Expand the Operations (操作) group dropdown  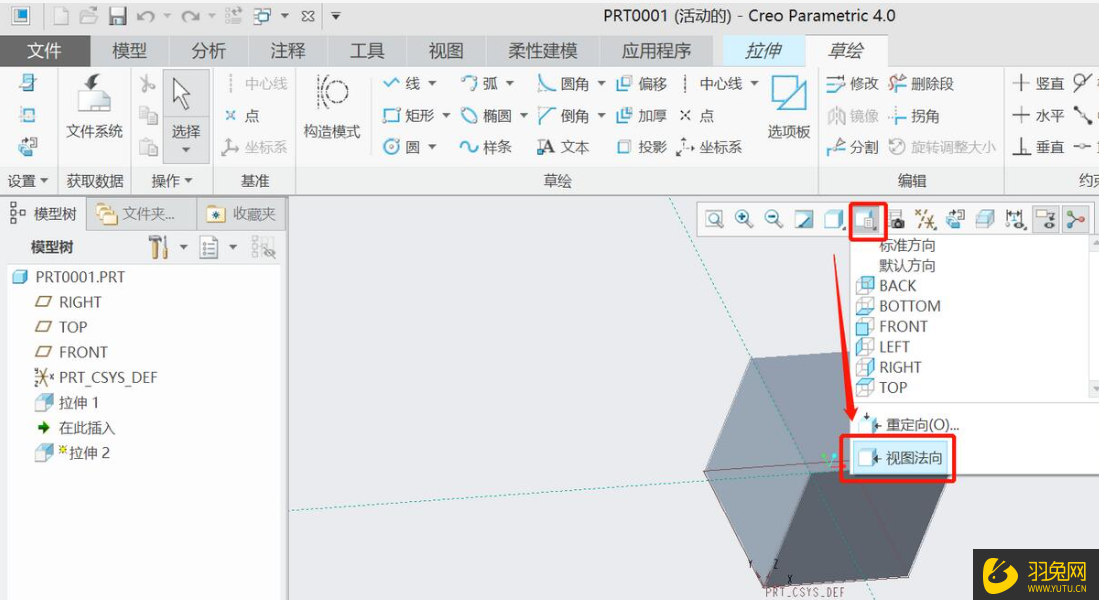172,181
